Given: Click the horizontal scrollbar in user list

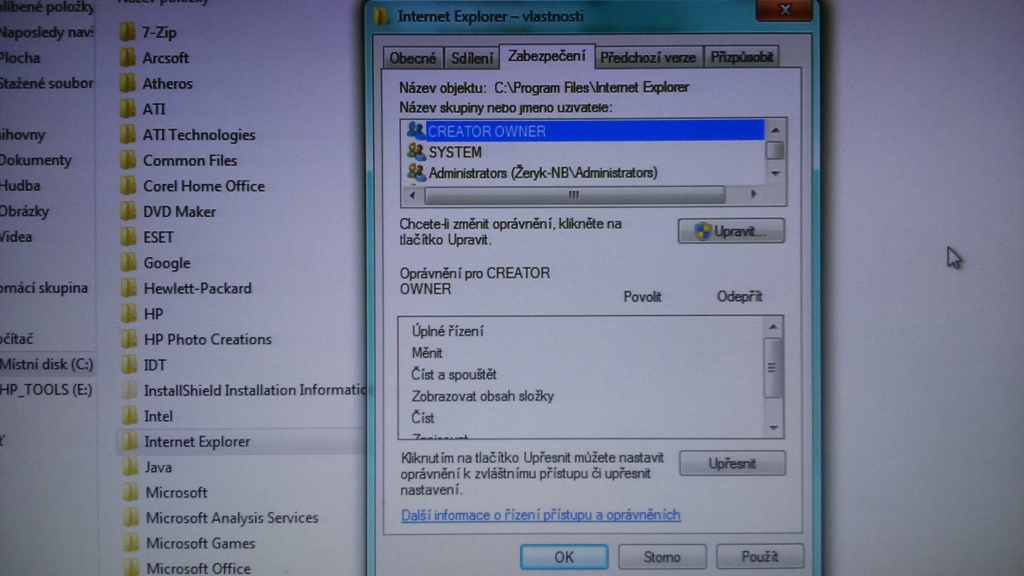Looking at the screenshot, I should pyautogui.click(x=572, y=195).
